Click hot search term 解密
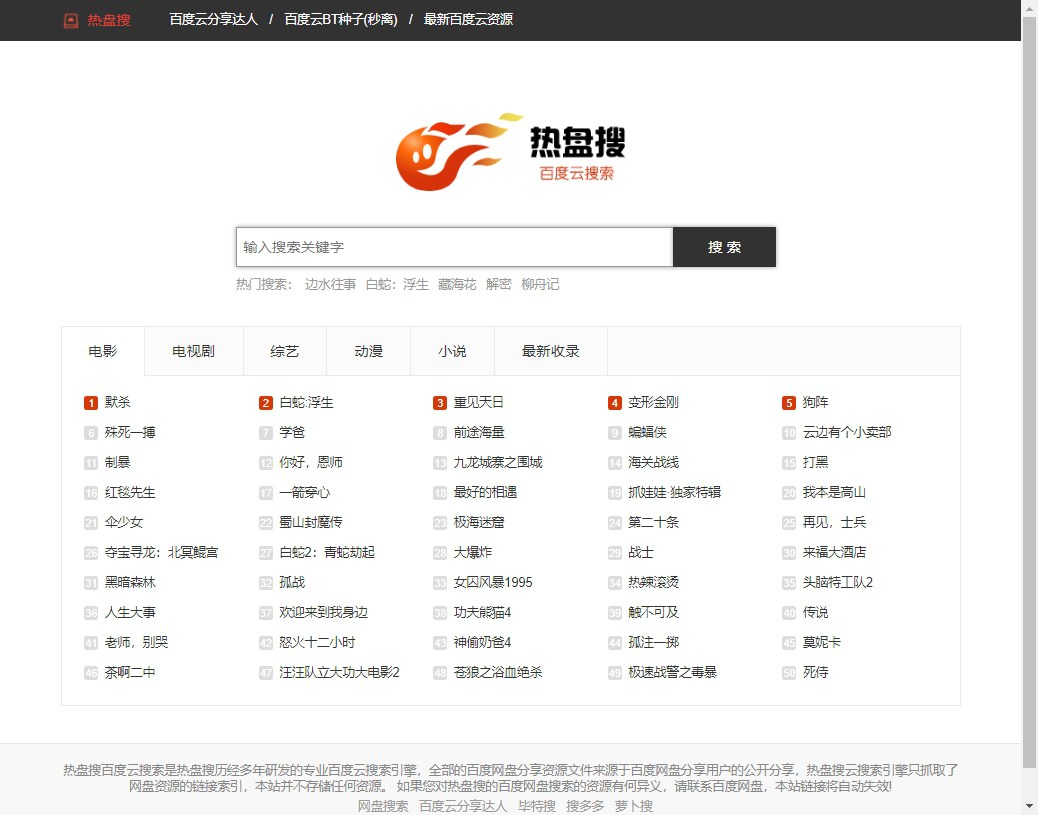Image resolution: width=1038 pixels, height=815 pixels. coord(498,284)
